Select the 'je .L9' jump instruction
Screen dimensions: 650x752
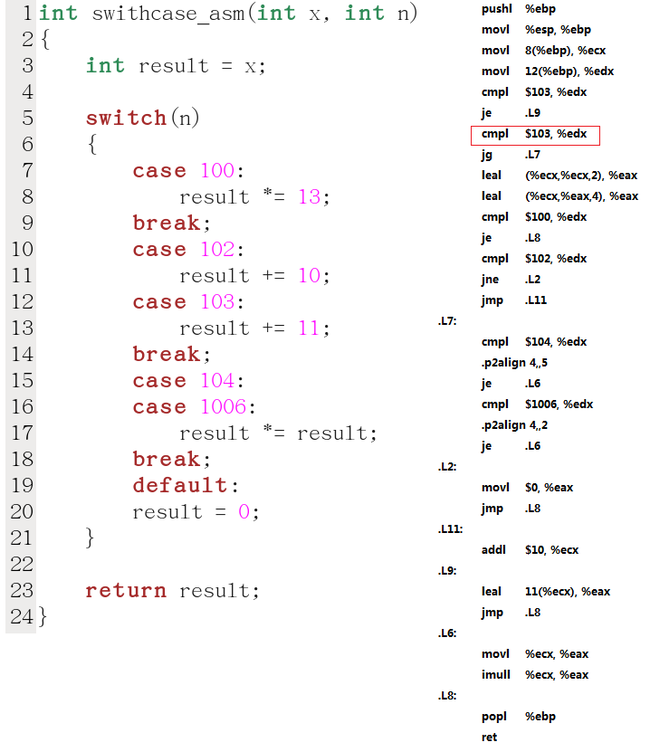[511, 113]
